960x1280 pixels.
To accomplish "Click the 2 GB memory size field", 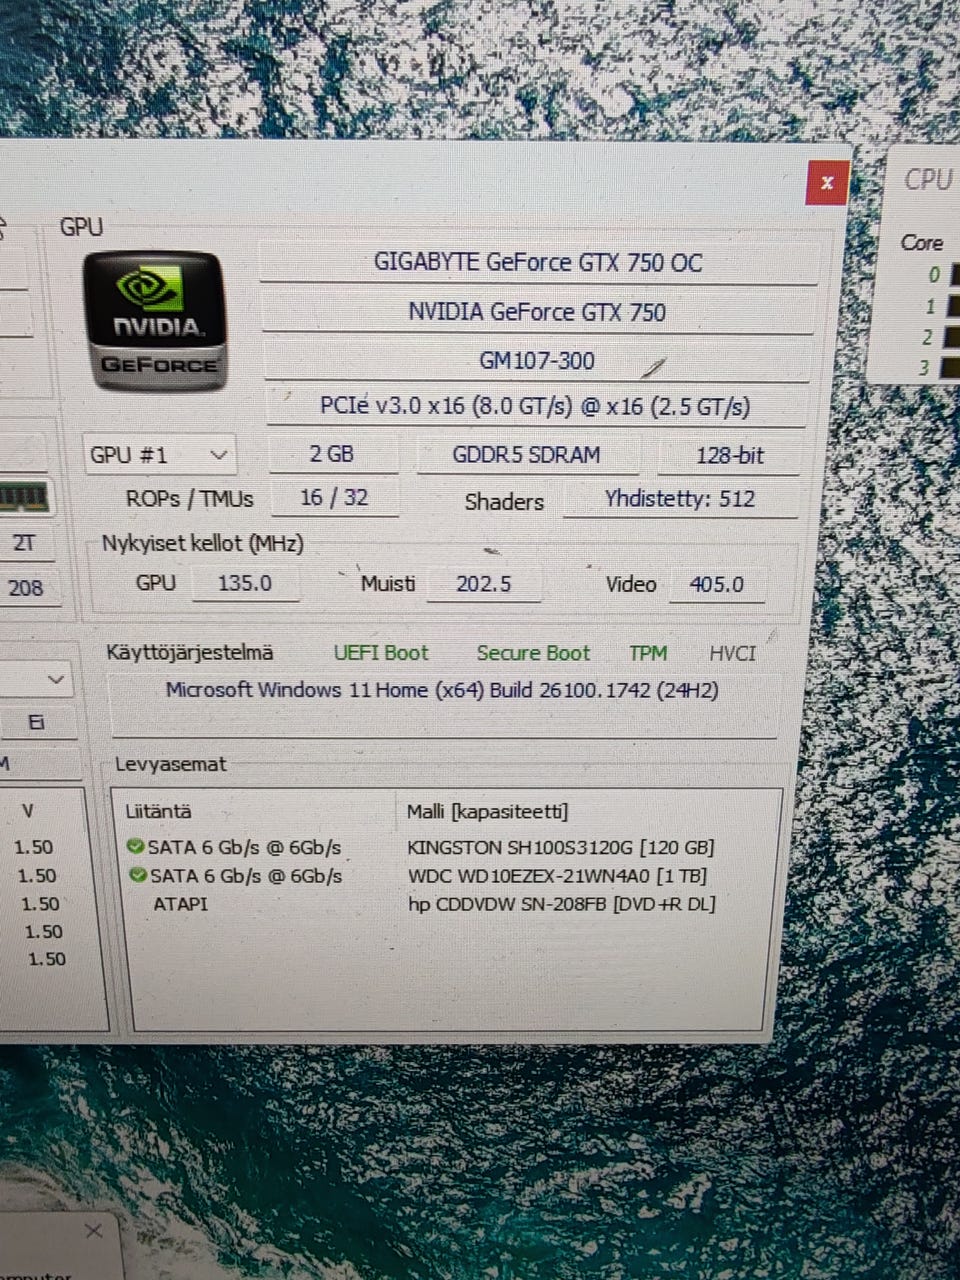I will point(333,454).
